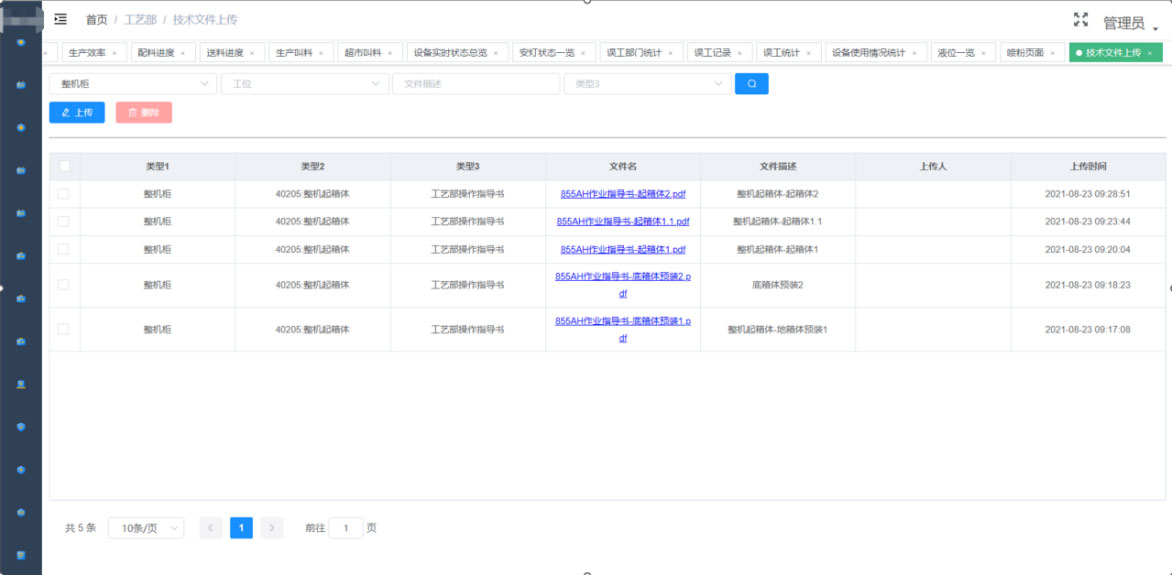The image size is (1172, 575).
Task: Close the 生产效率 tab
Action: (114, 53)
